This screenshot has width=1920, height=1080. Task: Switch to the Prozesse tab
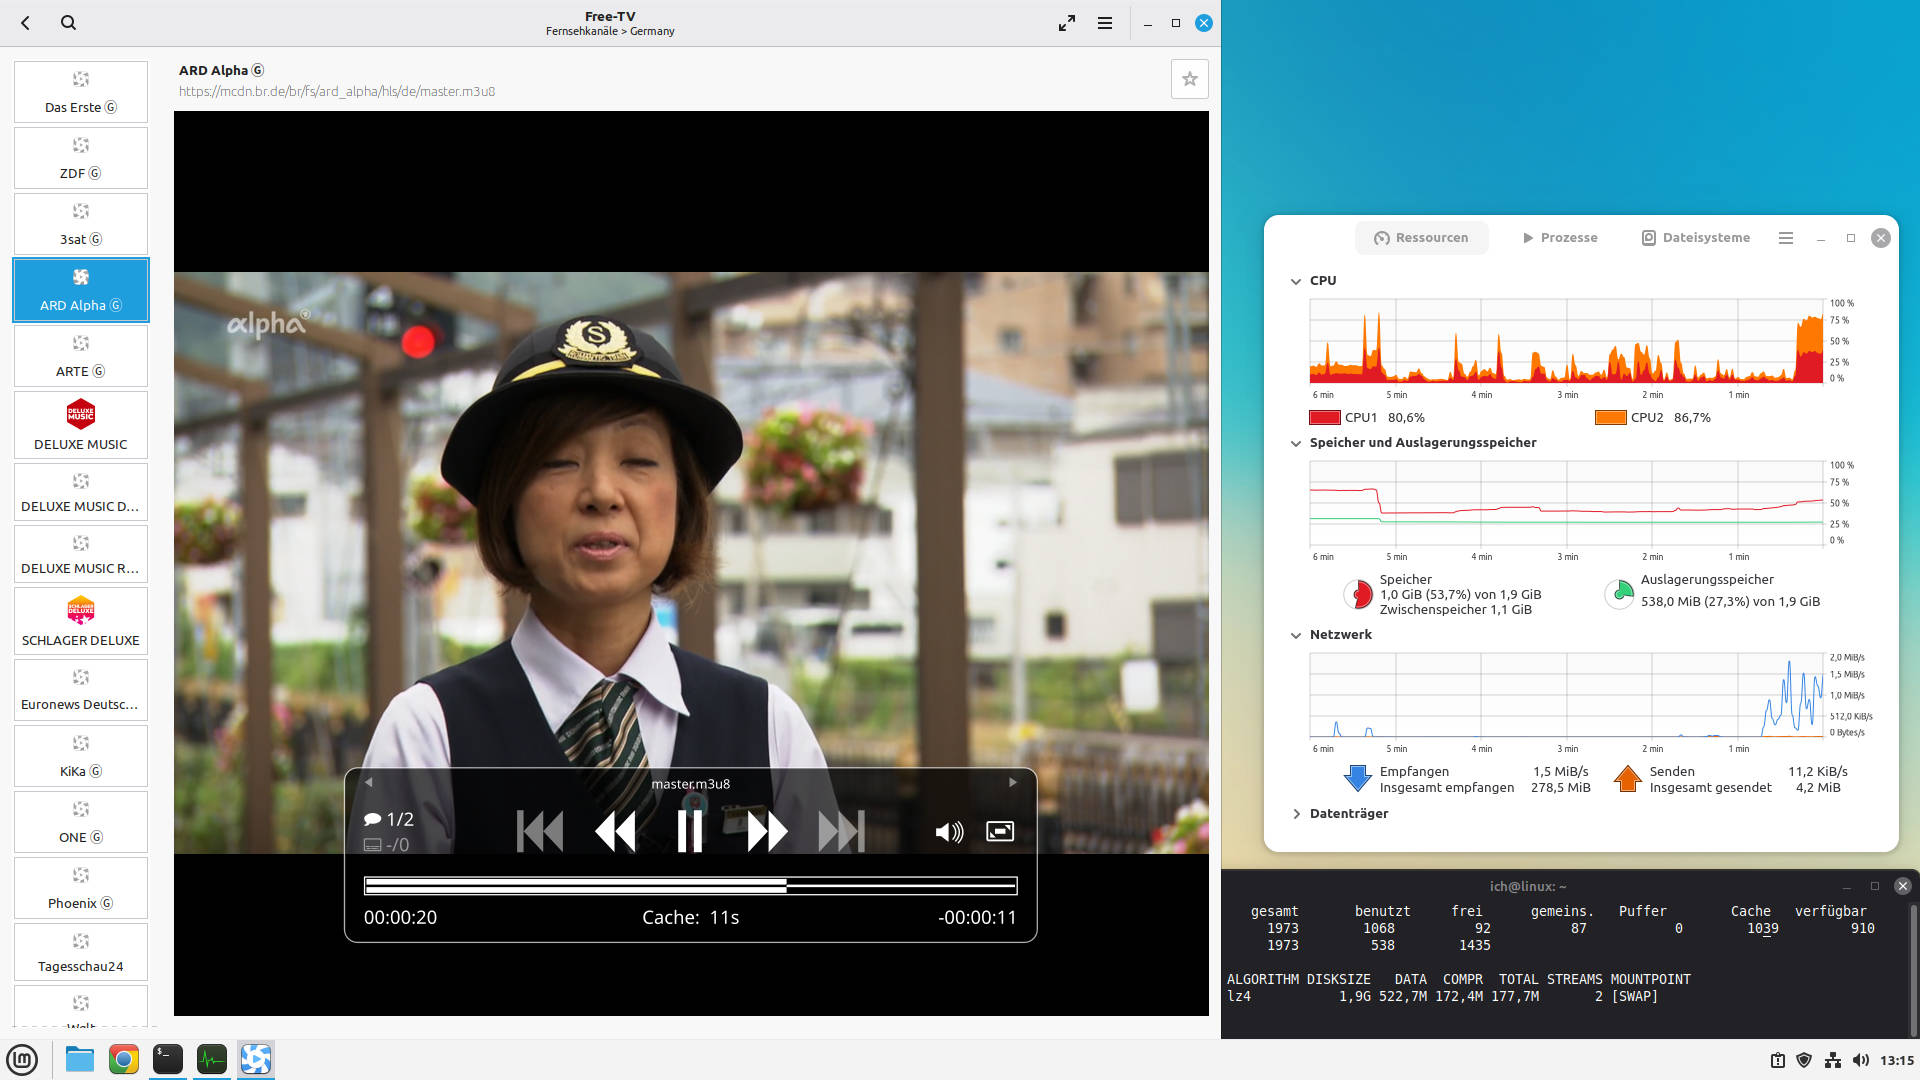[1559, 238]
